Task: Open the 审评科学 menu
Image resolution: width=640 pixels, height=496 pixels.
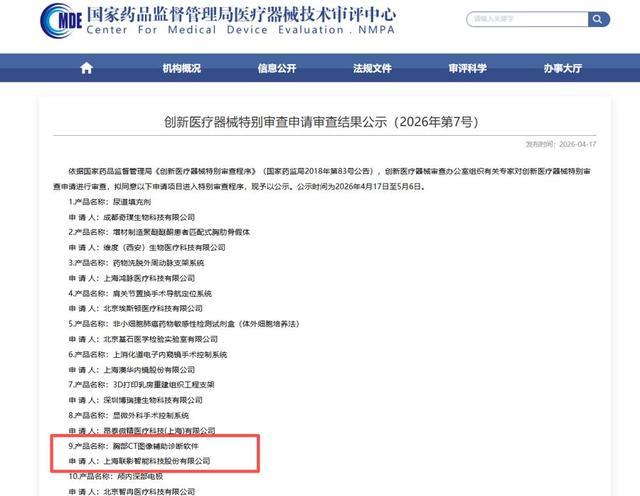Action: pyautogui.click(x=467, y=68)
